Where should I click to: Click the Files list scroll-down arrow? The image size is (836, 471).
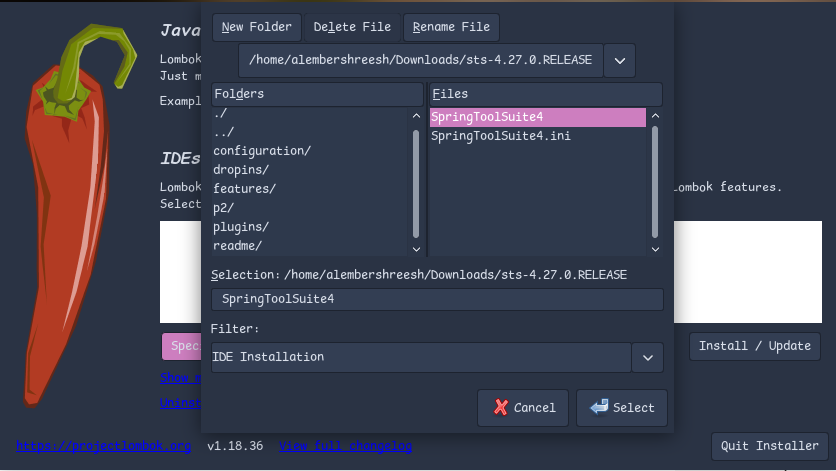(x=656, y=249)
